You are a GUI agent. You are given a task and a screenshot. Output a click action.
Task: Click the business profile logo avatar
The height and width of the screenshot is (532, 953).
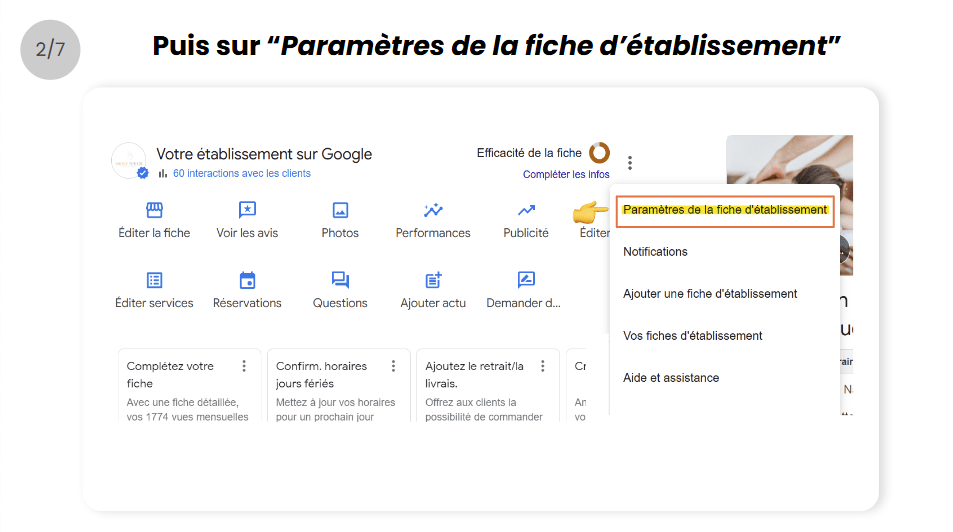[x=129, y=161]
